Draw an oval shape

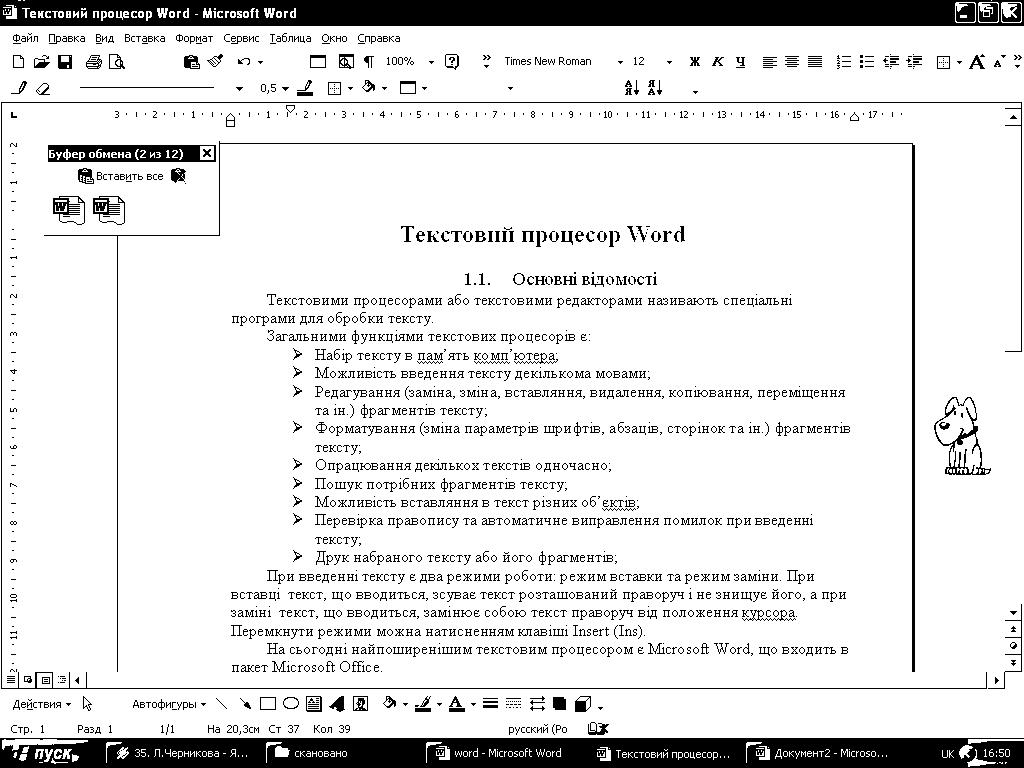coord(291,704)
